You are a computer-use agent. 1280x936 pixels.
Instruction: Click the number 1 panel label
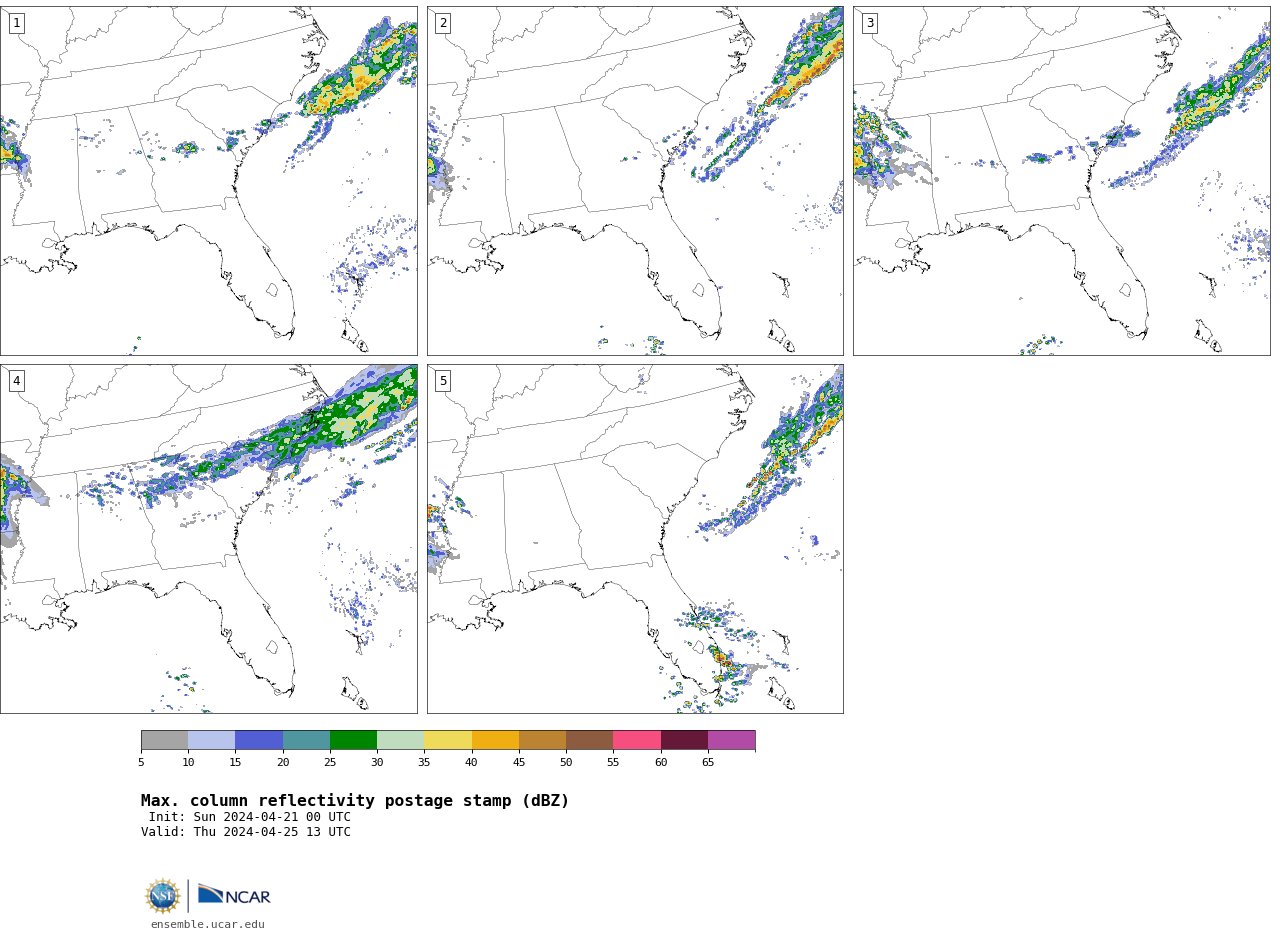tap(16, 23)
